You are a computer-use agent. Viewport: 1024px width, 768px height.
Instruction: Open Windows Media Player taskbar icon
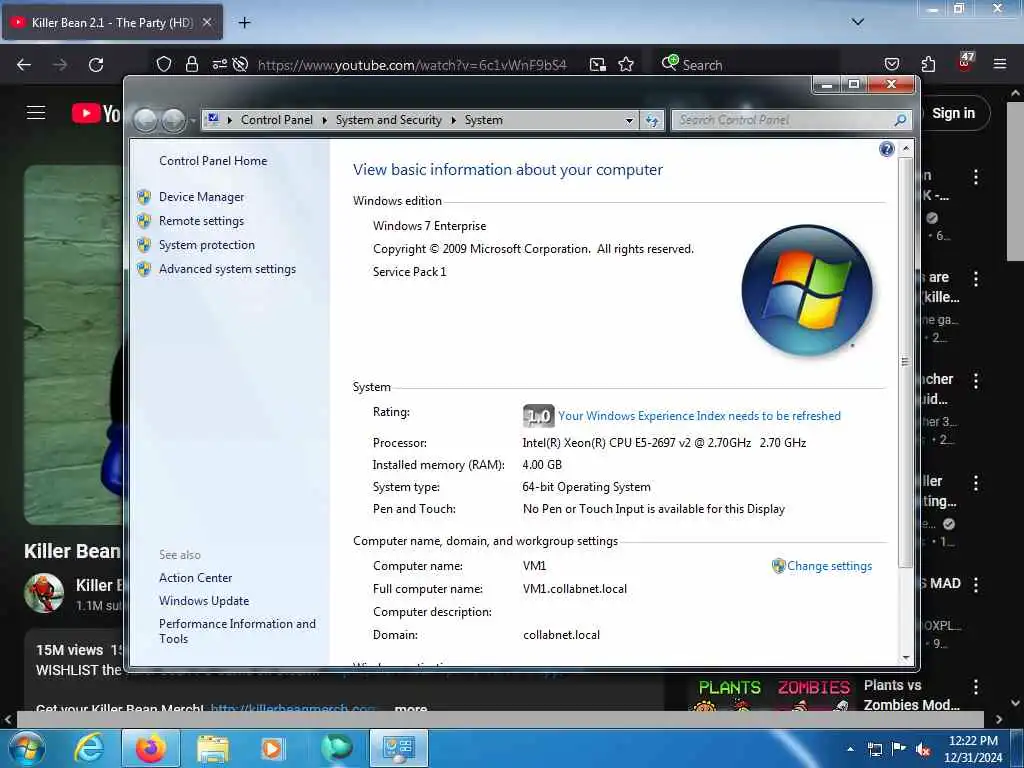tap(273, 748)
